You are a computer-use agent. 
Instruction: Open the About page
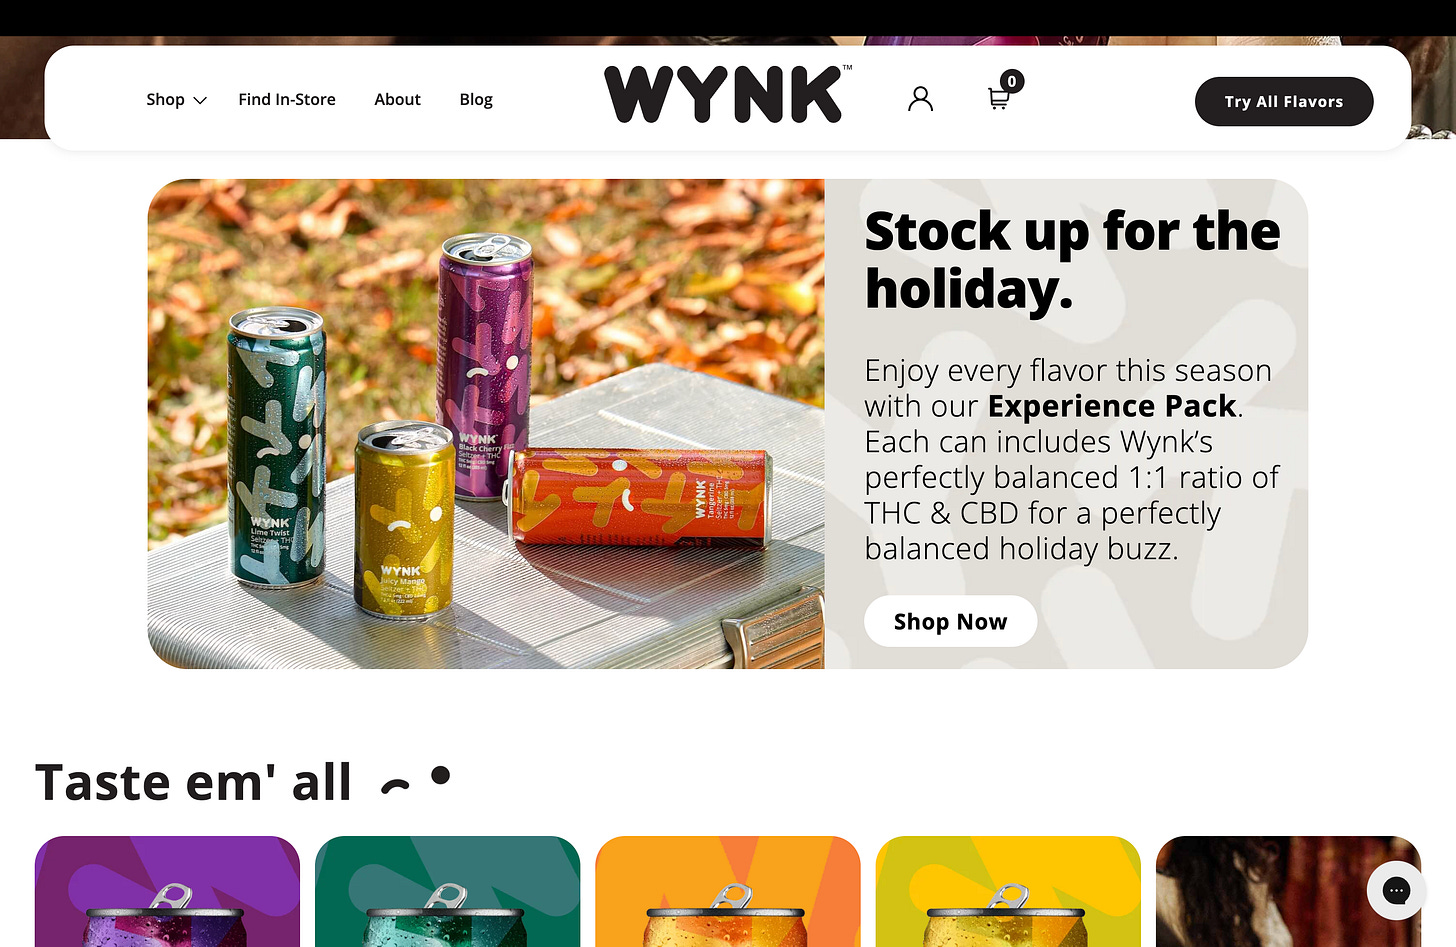[397, 99]
